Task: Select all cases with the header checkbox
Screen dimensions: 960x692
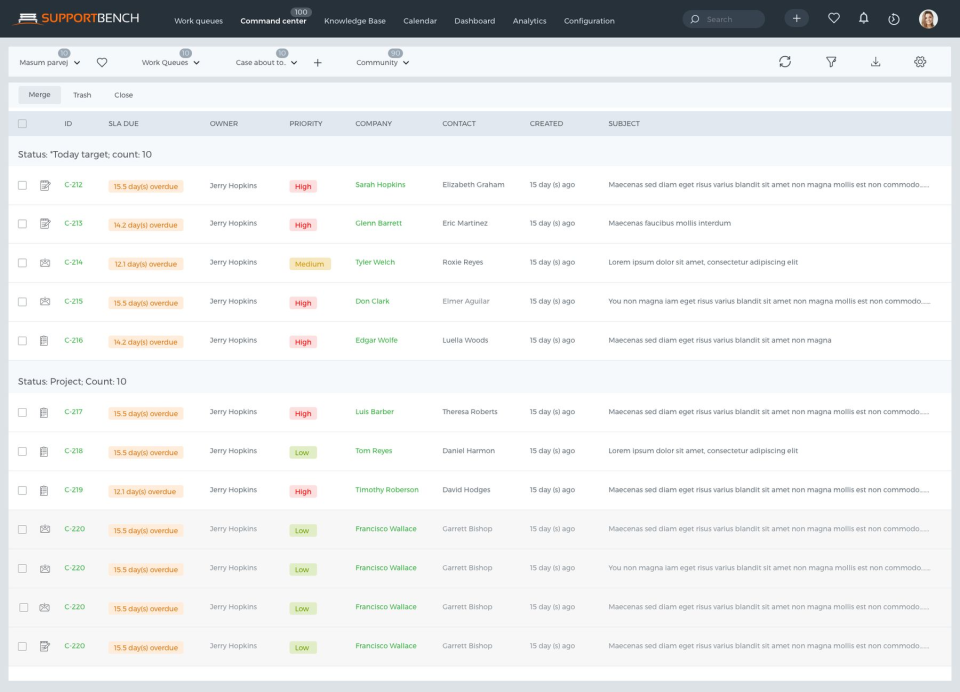Action: tap(22, 123)
